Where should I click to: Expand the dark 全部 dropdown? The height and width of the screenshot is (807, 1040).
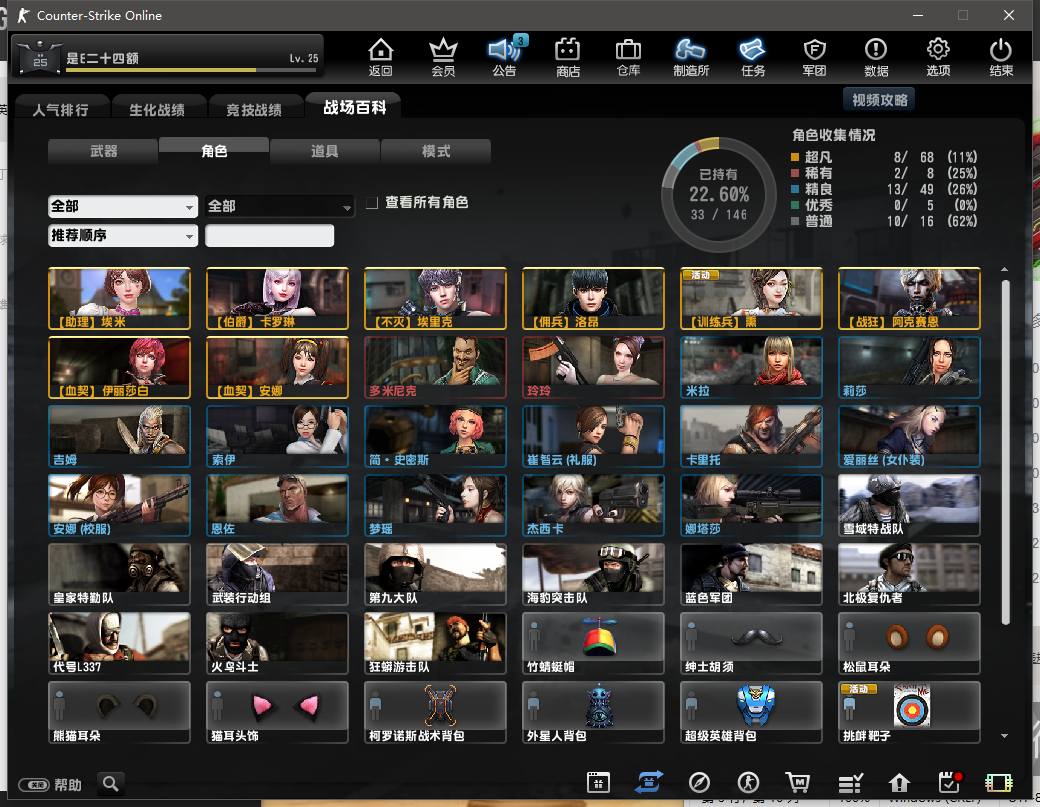(x=279, y=206)
